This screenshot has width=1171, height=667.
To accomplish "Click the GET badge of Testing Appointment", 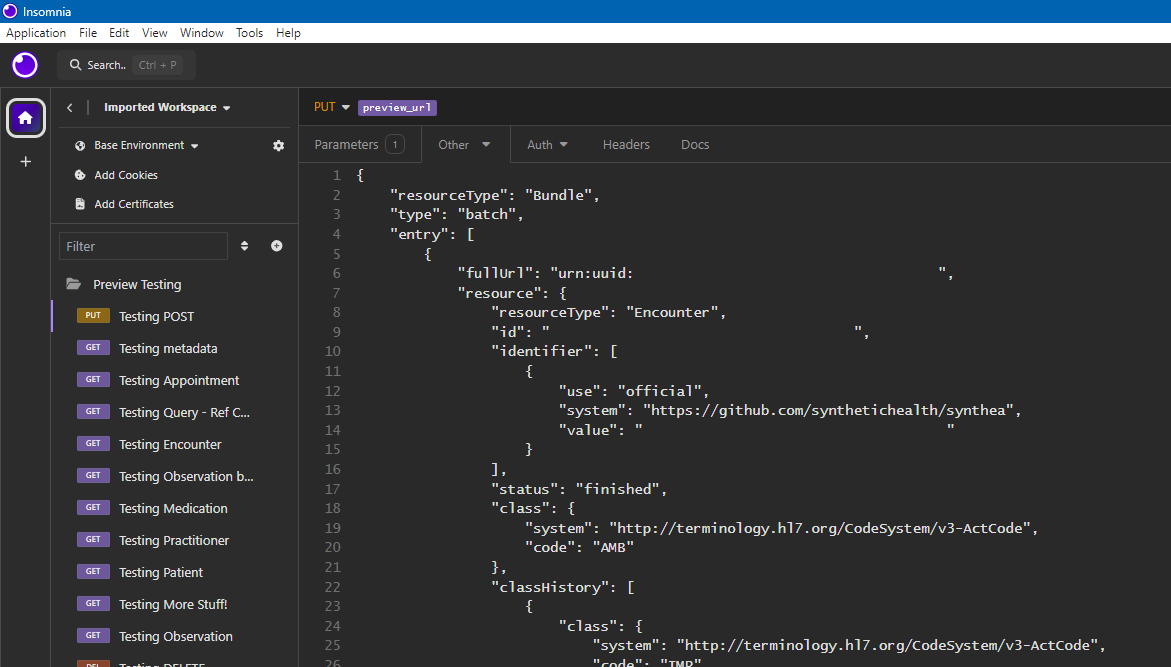I will [x=93, y=379].
